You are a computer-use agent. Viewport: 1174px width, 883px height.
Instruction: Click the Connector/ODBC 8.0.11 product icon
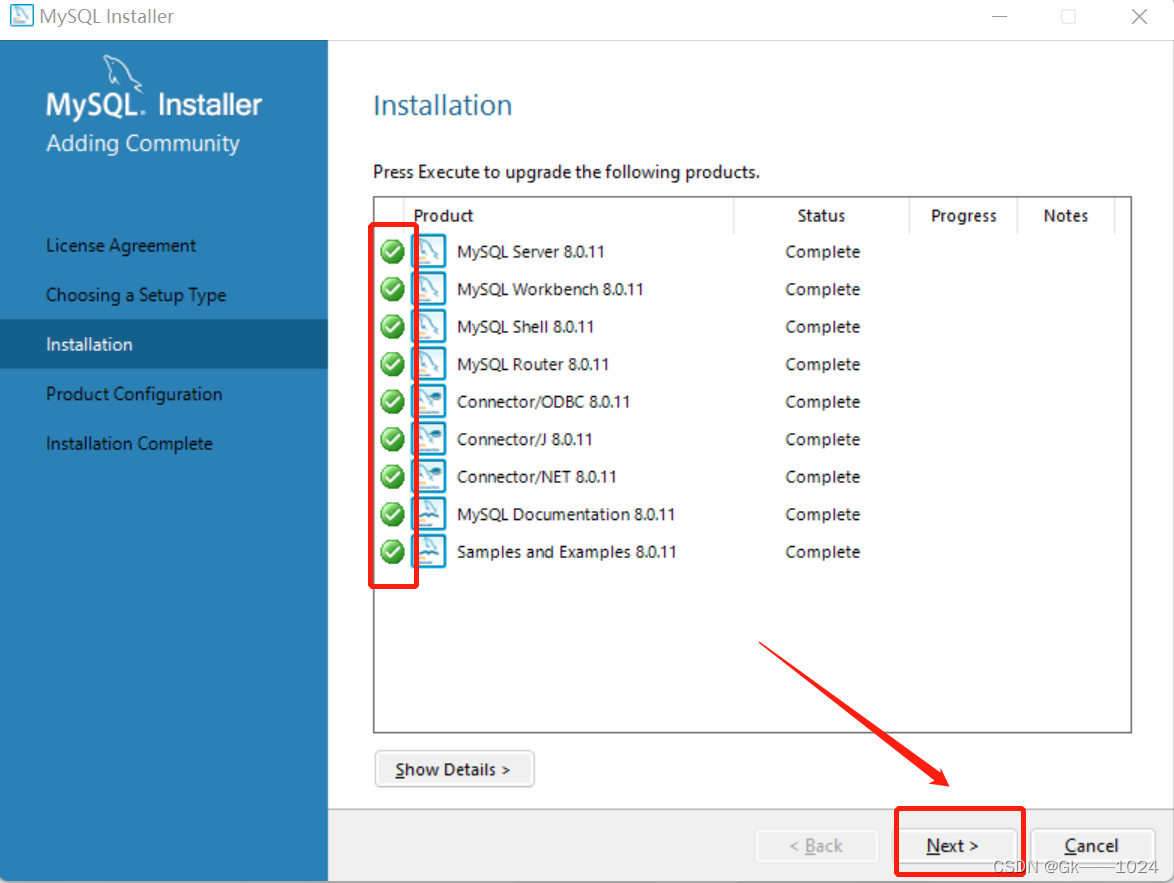point(429,401)
